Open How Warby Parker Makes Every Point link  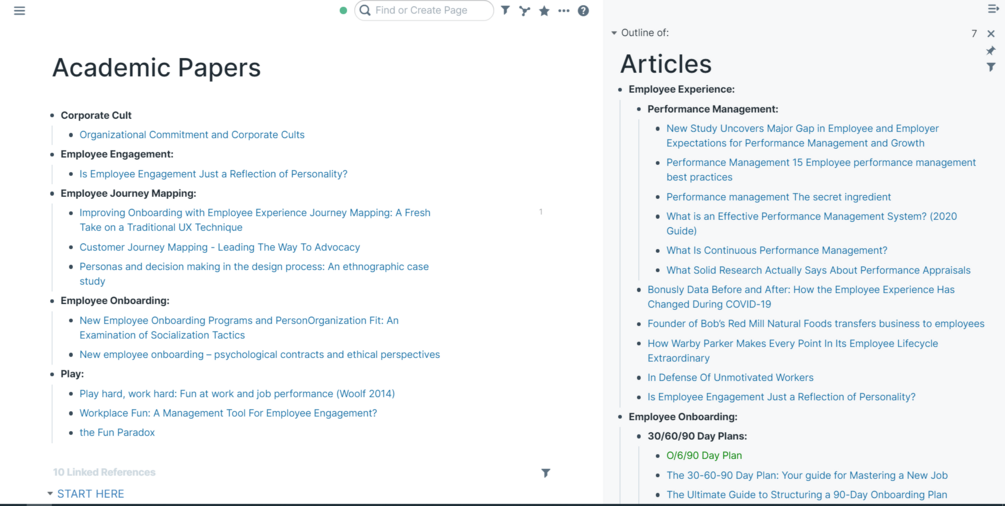point(793,351)
